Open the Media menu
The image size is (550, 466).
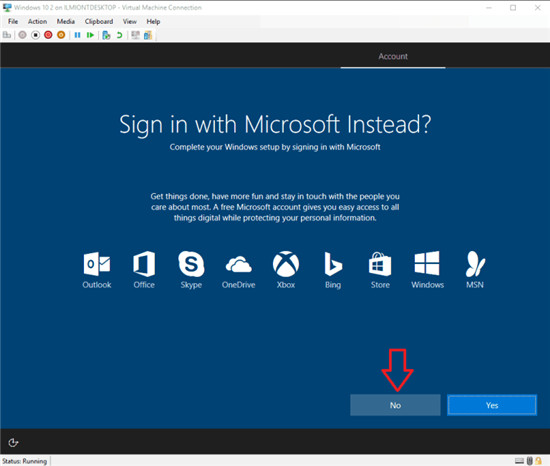point(66,21)
